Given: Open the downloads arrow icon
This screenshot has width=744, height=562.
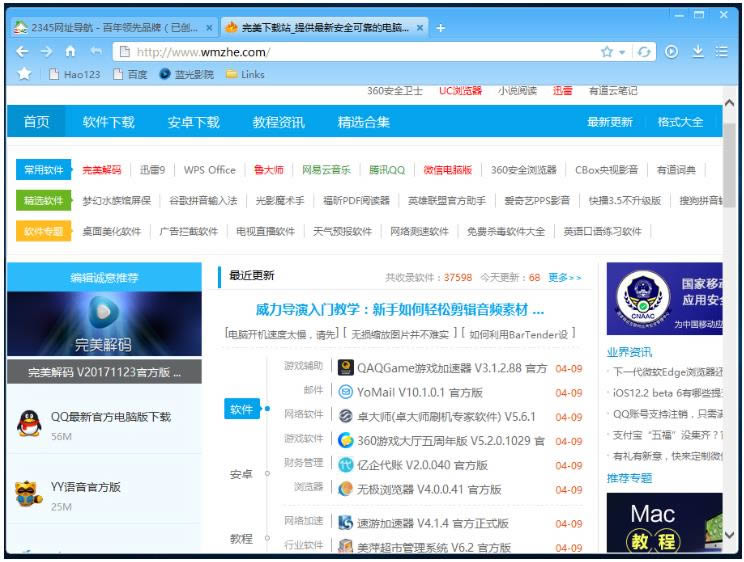Looking at the screenshot, I should coord(698,51).
